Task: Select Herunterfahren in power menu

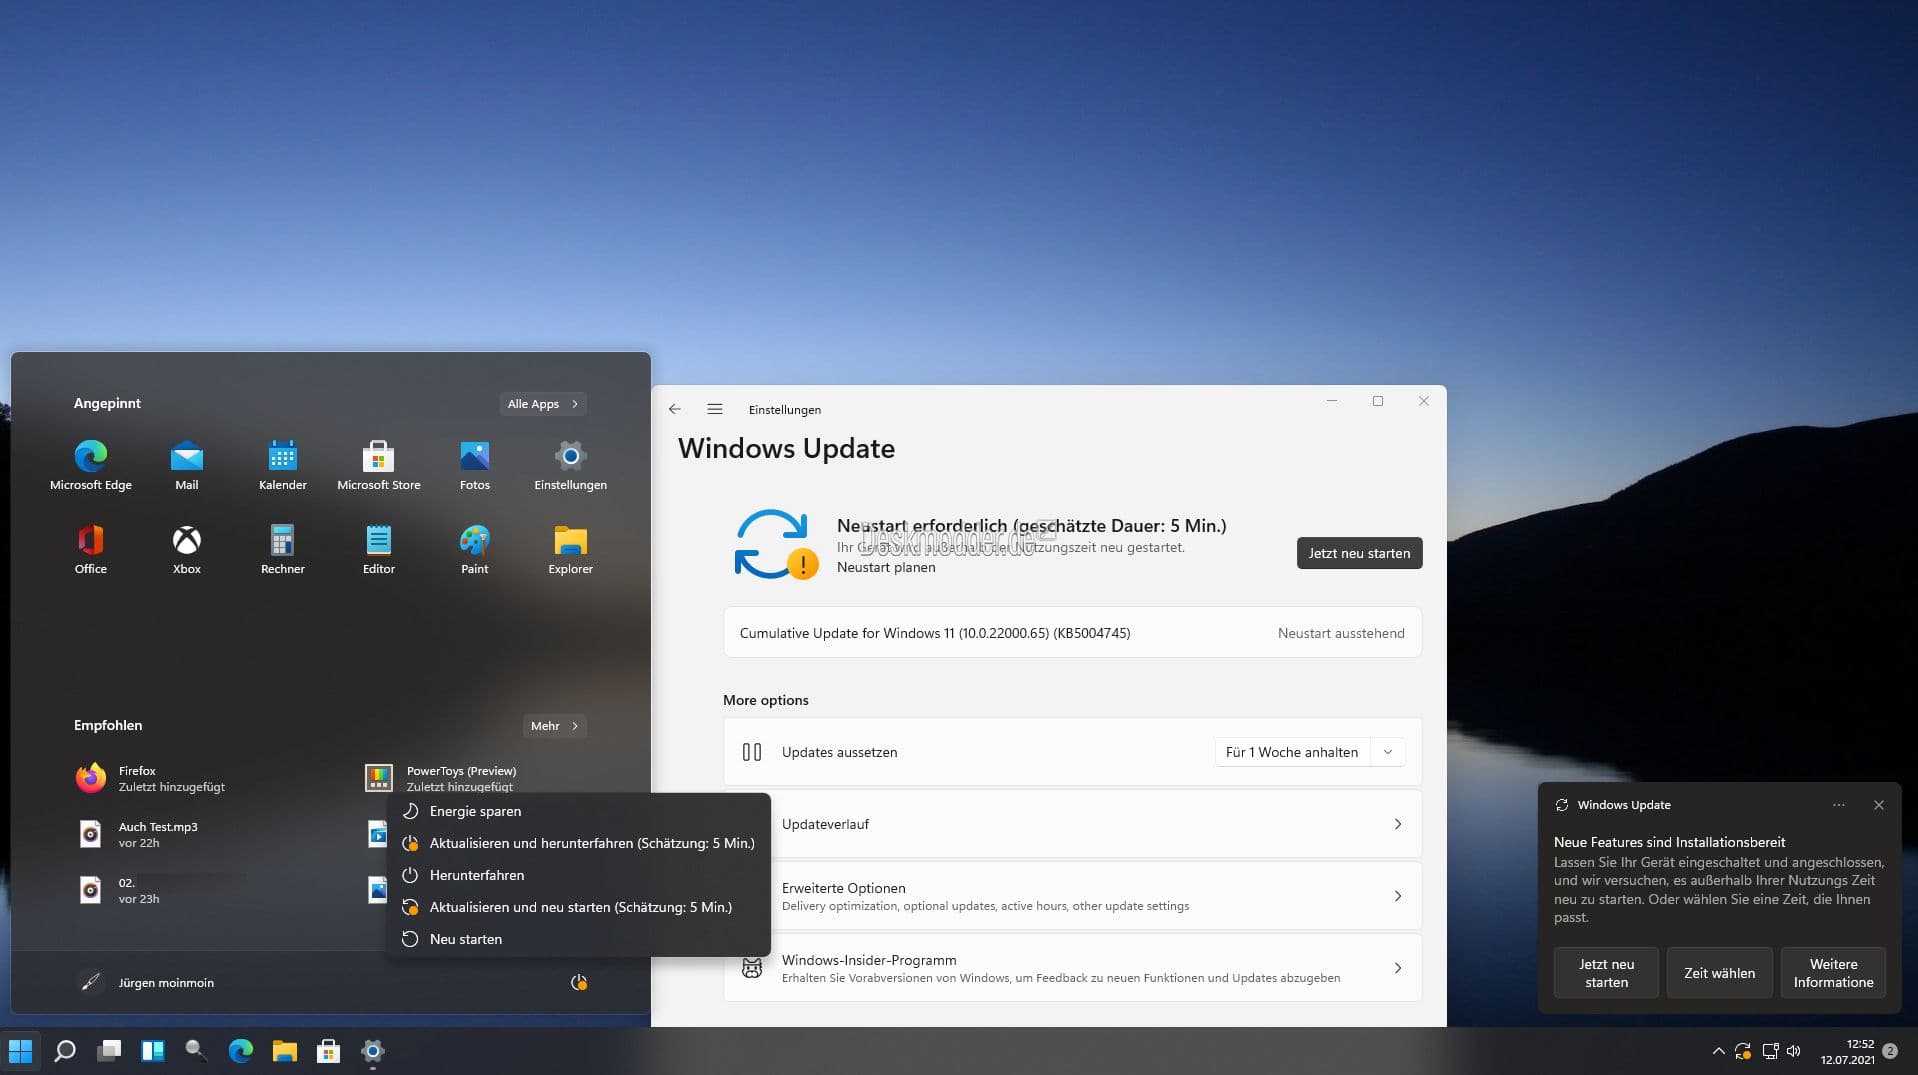Action: click(578, 875)
